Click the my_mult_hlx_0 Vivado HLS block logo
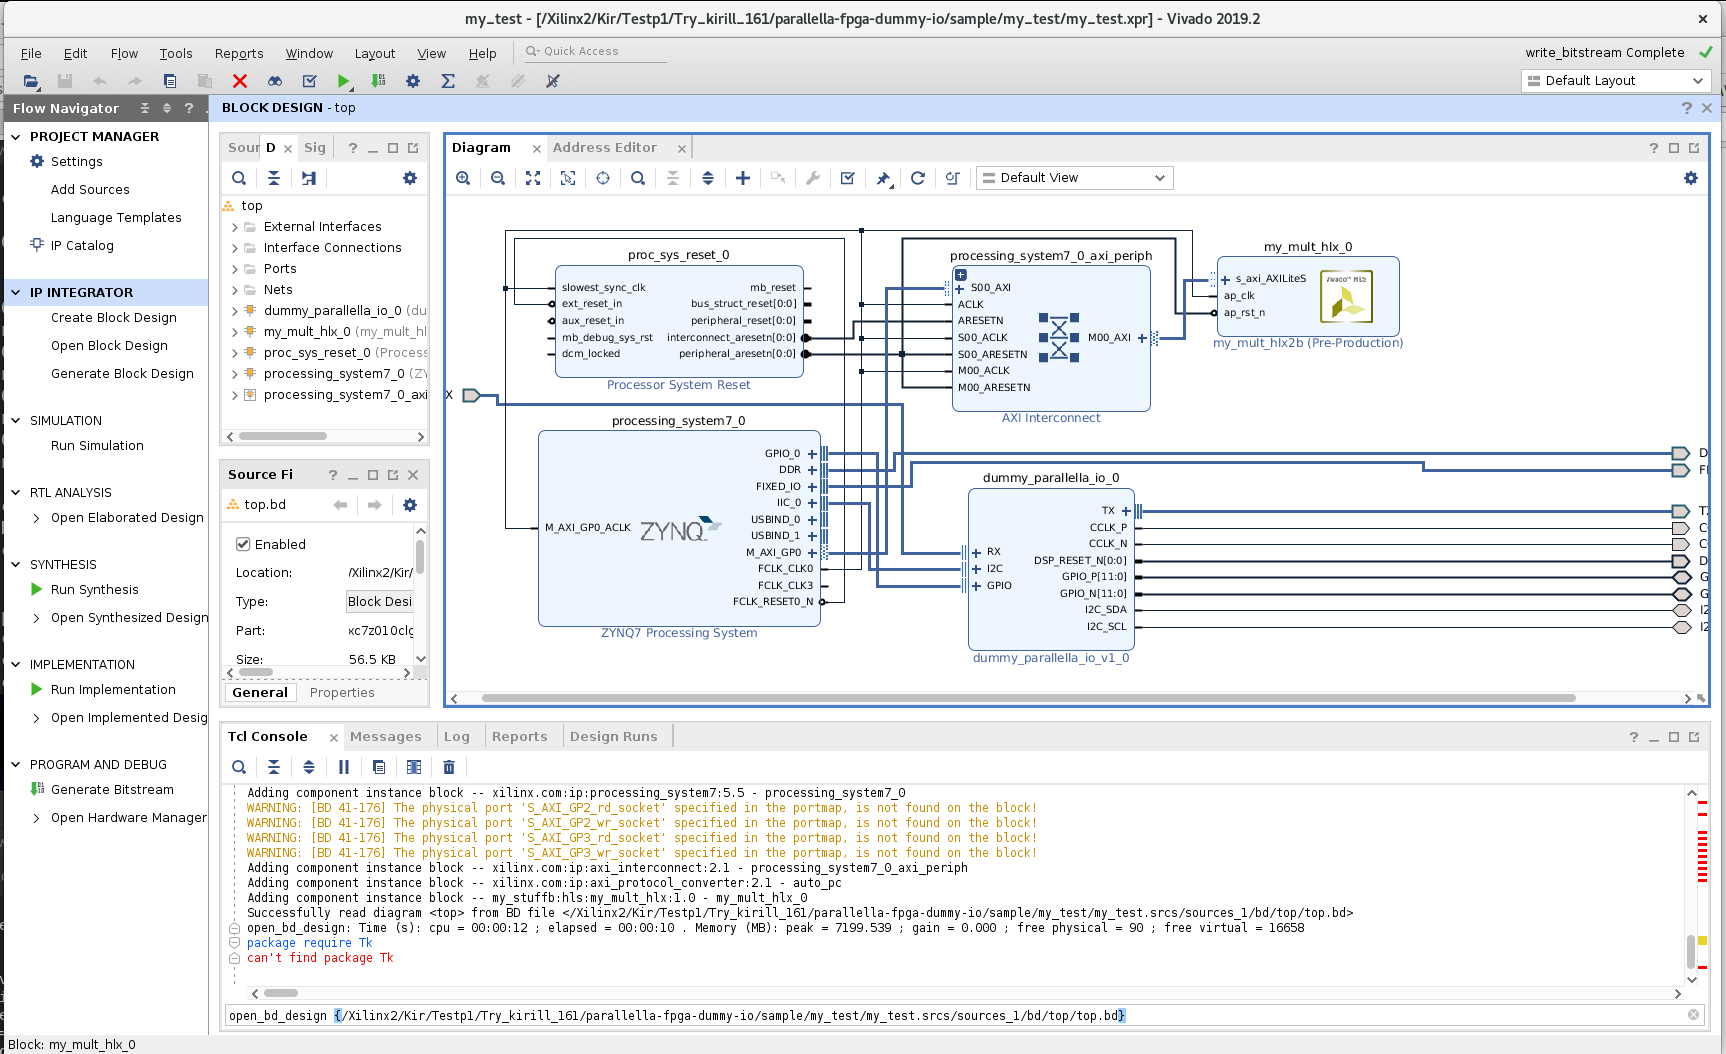1726x1054 pixels. (x=1346, y=297)
